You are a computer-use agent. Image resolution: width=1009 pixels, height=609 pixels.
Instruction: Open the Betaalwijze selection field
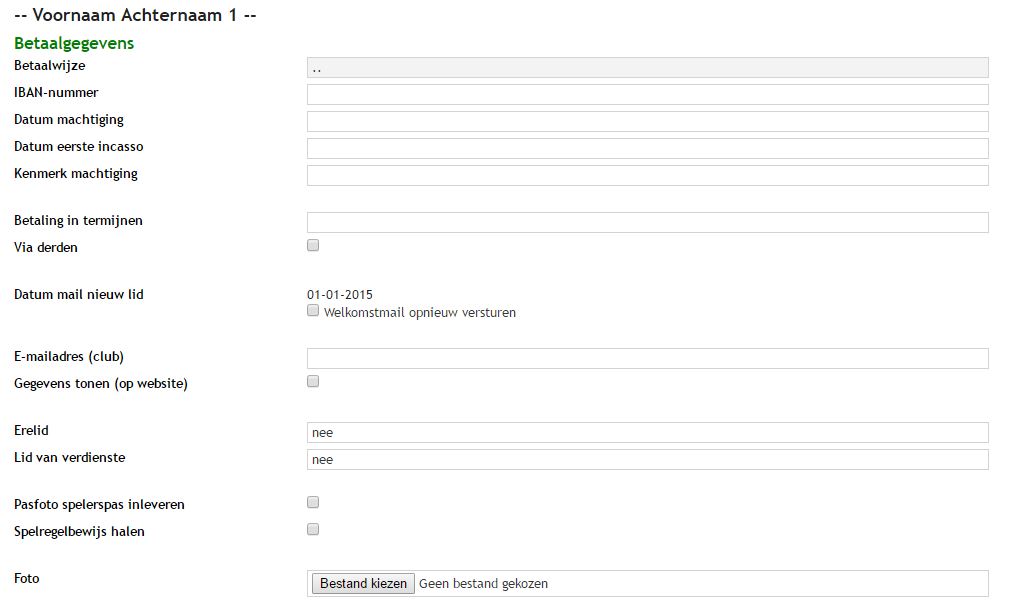647,68
